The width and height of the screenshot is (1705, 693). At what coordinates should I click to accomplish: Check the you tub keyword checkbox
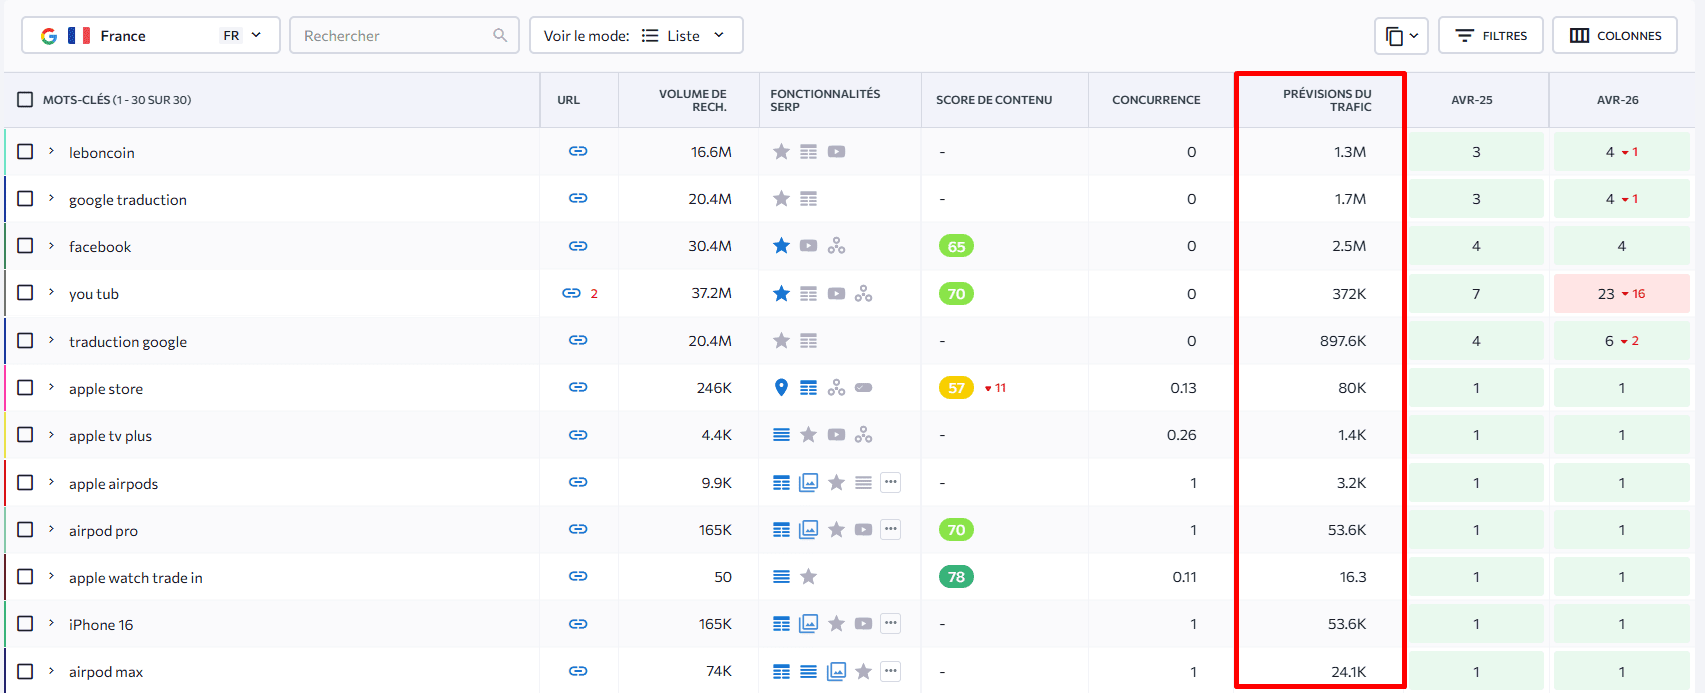25,292
